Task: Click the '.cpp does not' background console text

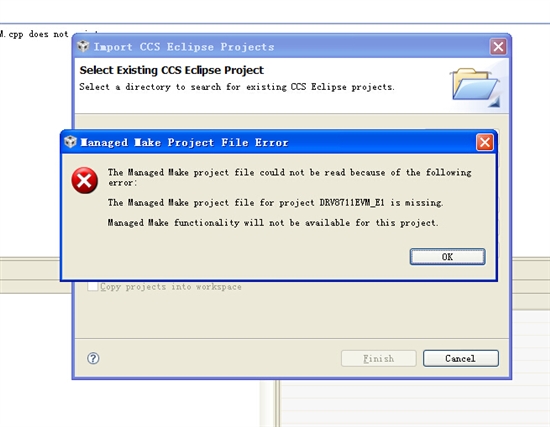Action: (34, 34)
